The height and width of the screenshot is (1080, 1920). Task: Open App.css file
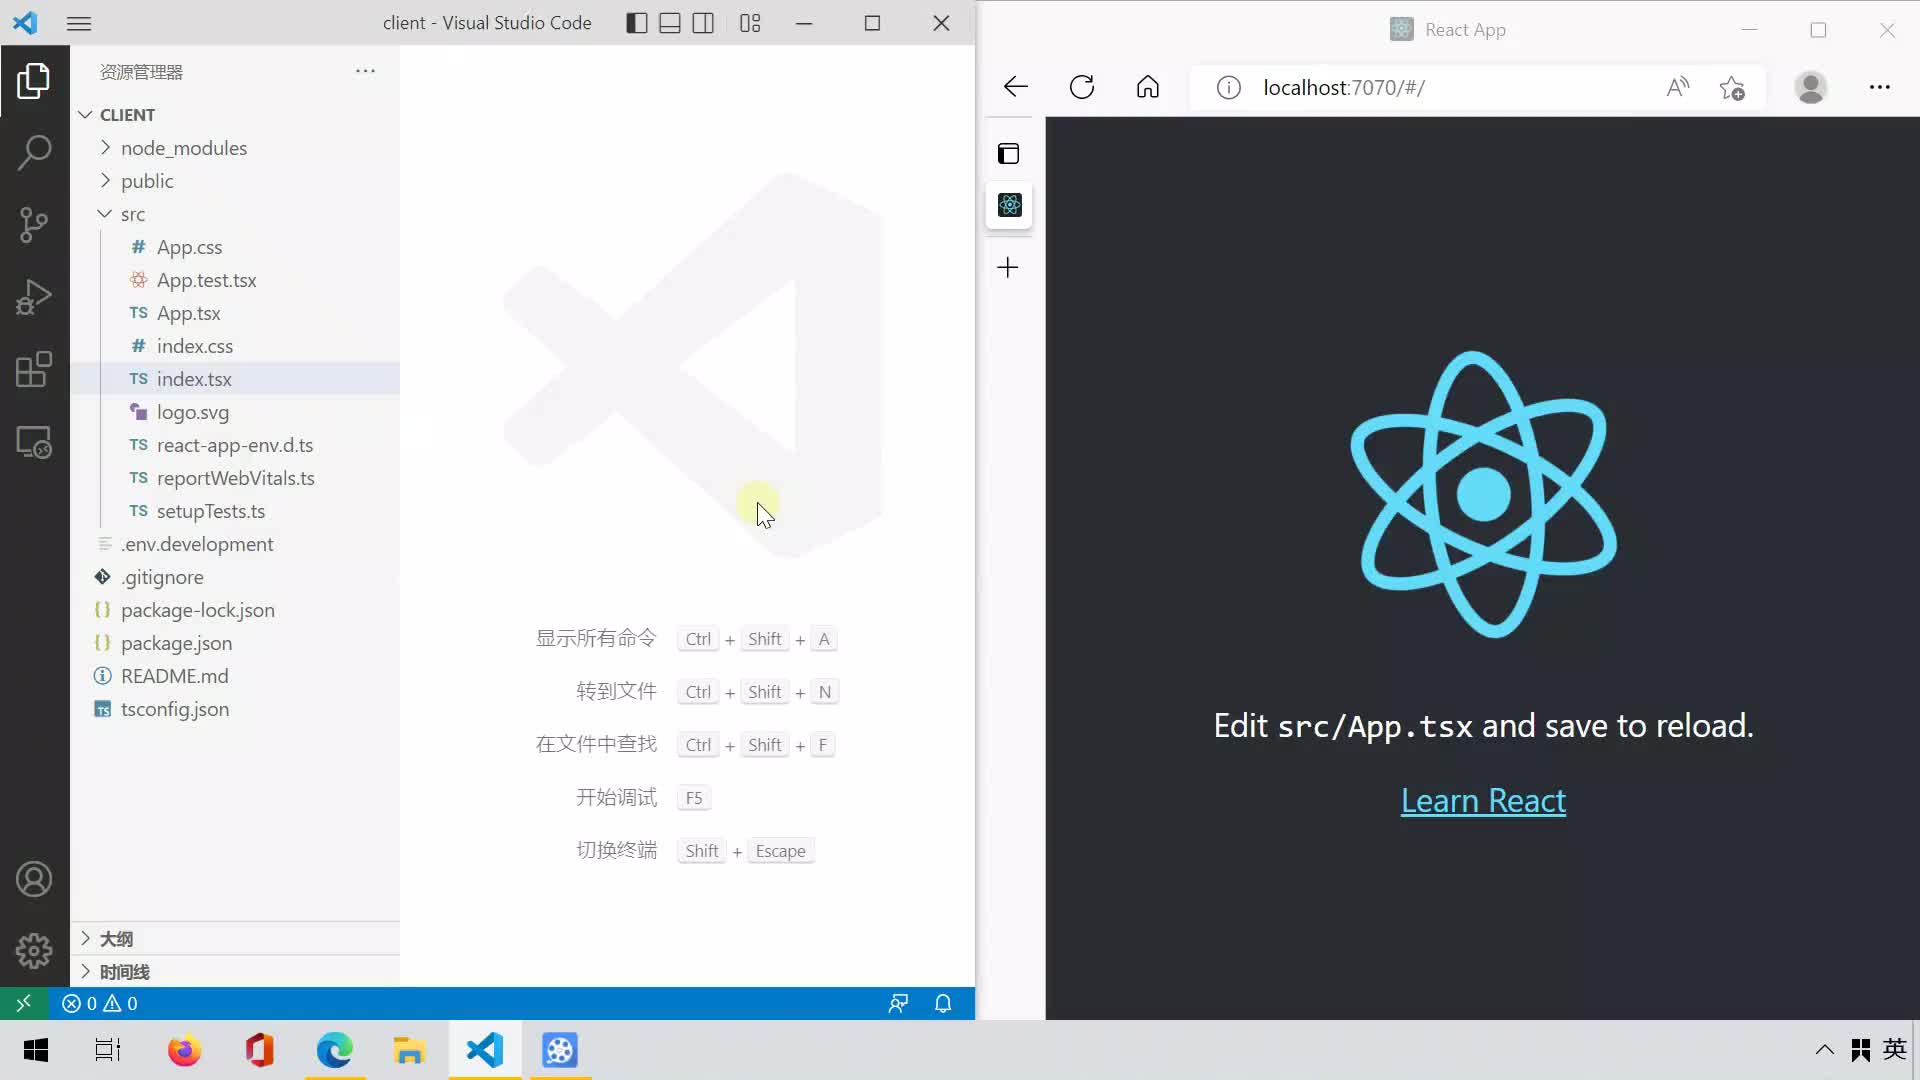click(x=235, y=247)
